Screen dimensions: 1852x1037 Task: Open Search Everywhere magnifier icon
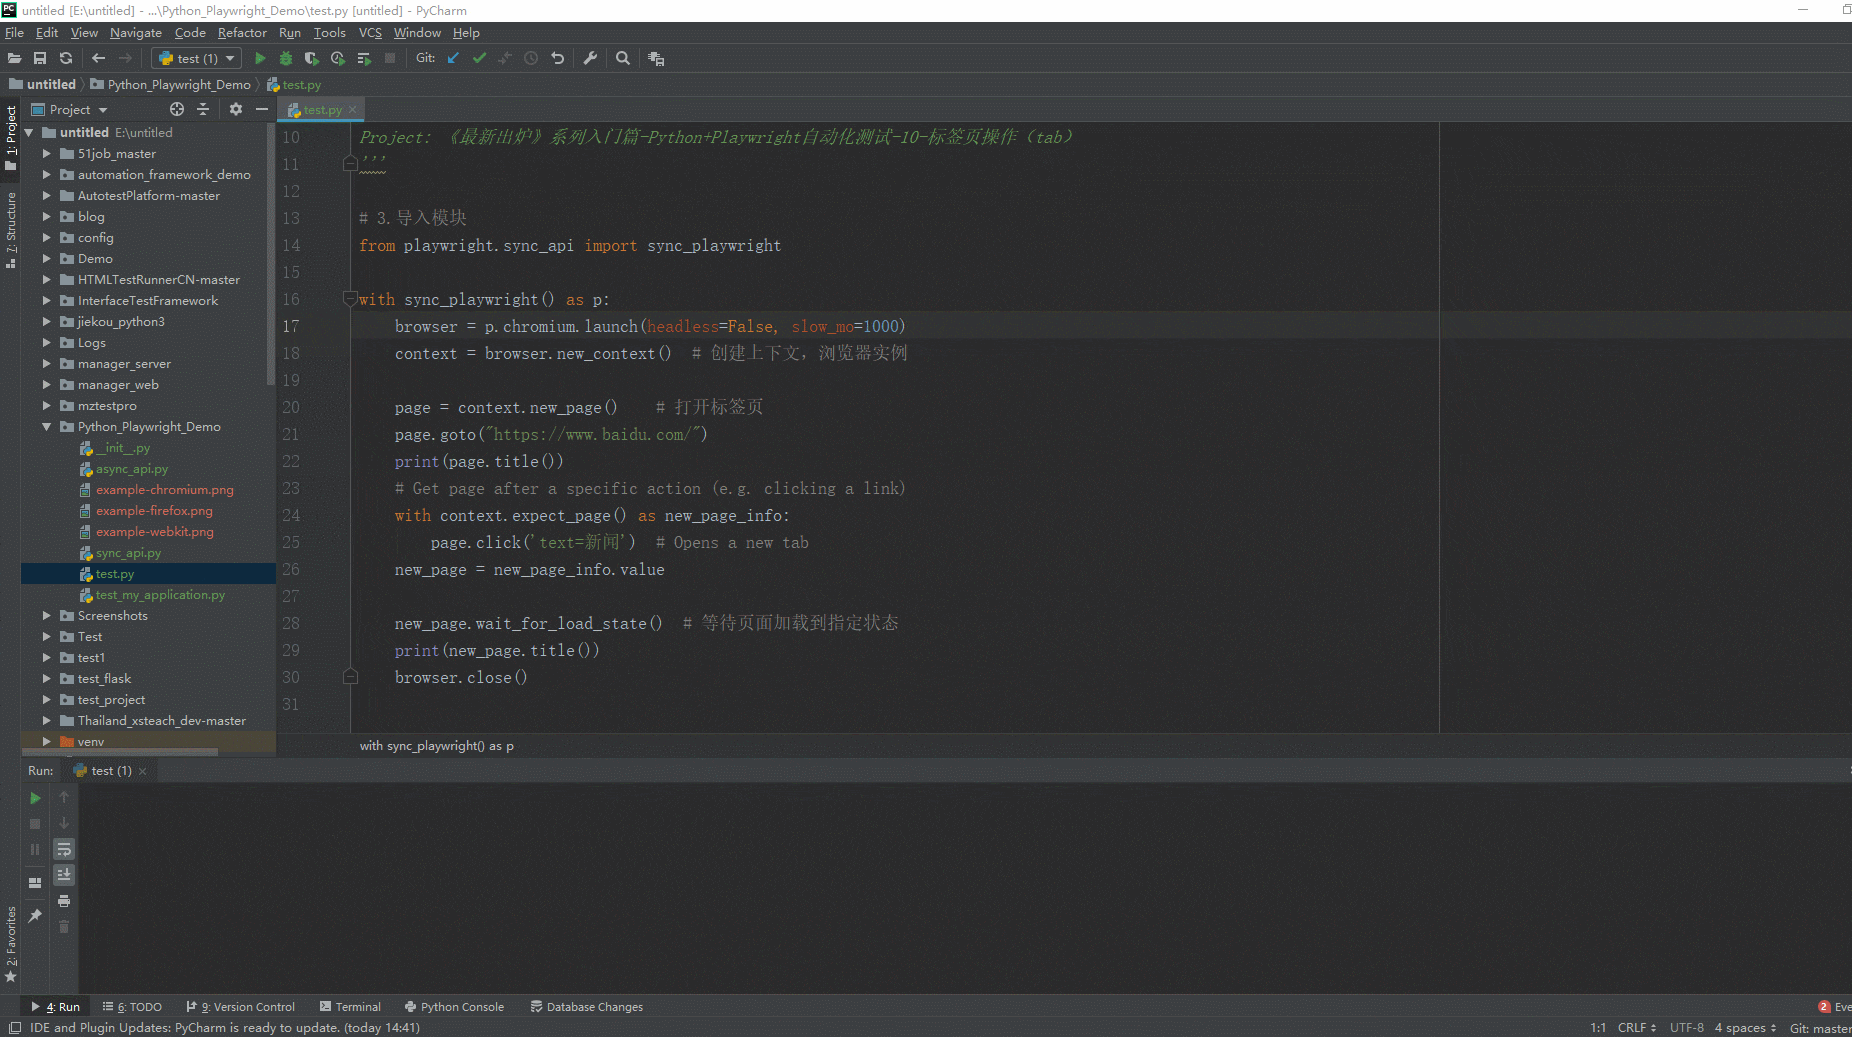tap(623, 58)
